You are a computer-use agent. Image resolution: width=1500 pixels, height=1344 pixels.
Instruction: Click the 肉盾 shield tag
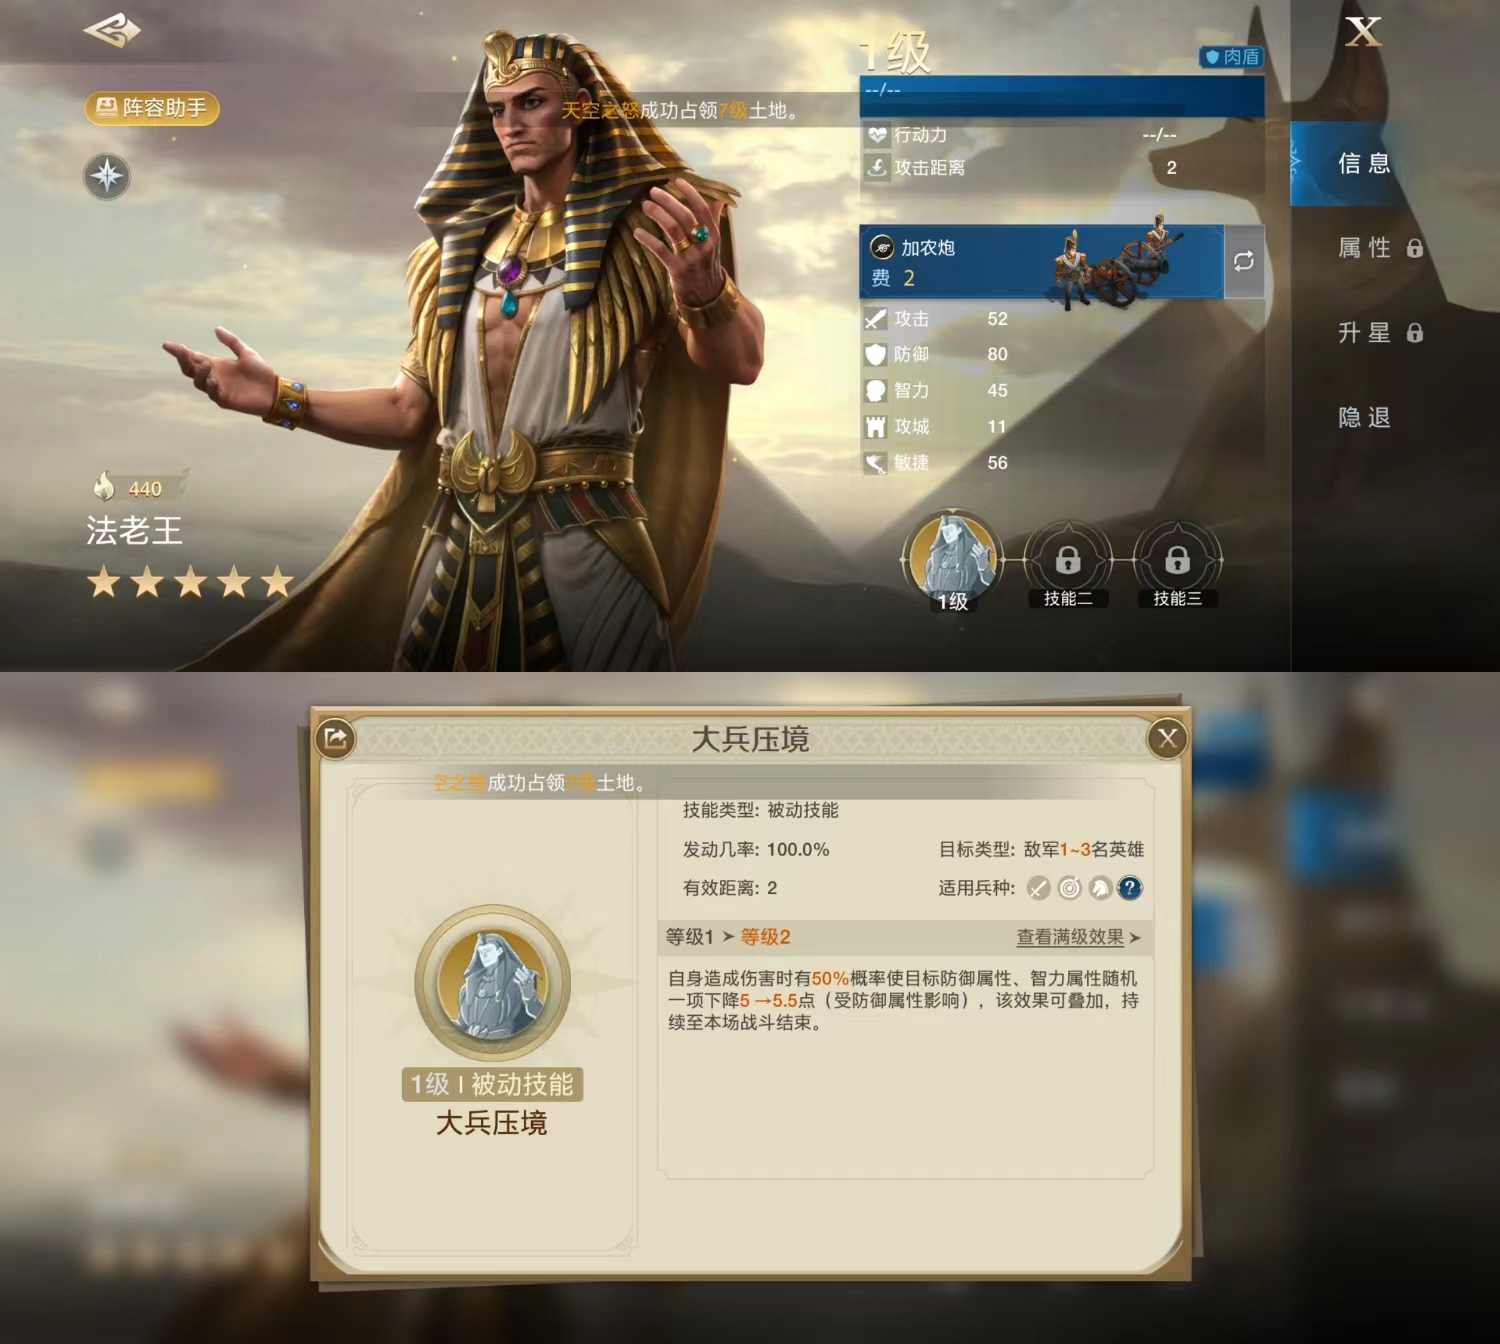(x=1232, y=57)
